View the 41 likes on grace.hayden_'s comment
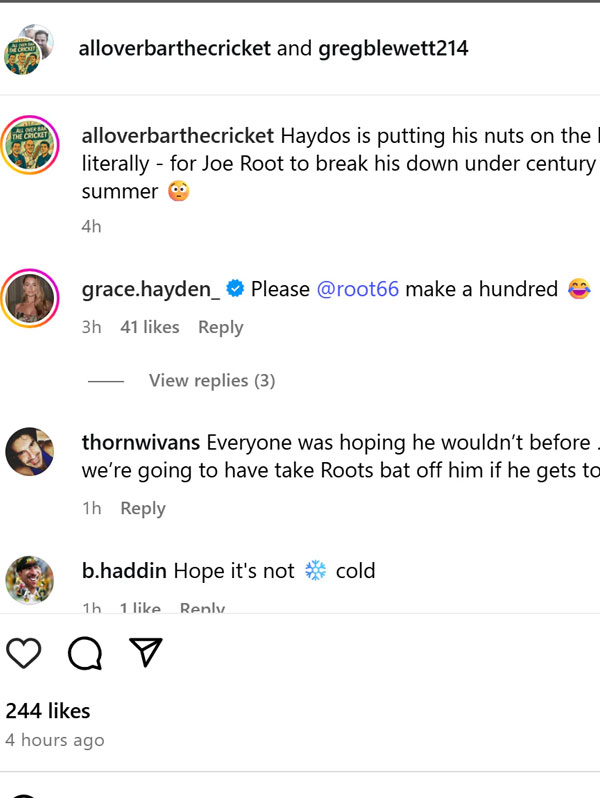600x800 pixels. (150, 327)
